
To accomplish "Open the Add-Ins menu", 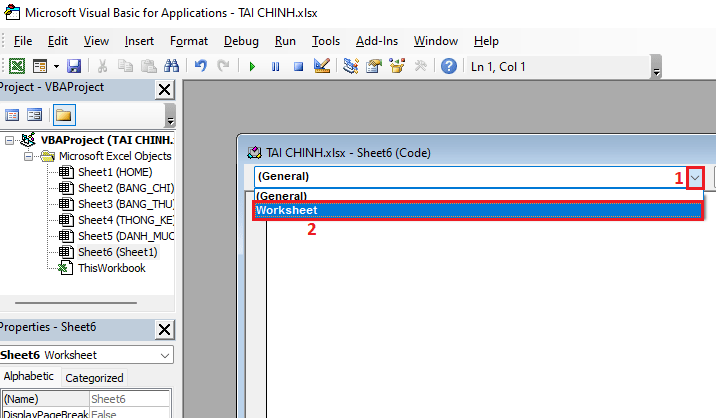I will point(377,41).
